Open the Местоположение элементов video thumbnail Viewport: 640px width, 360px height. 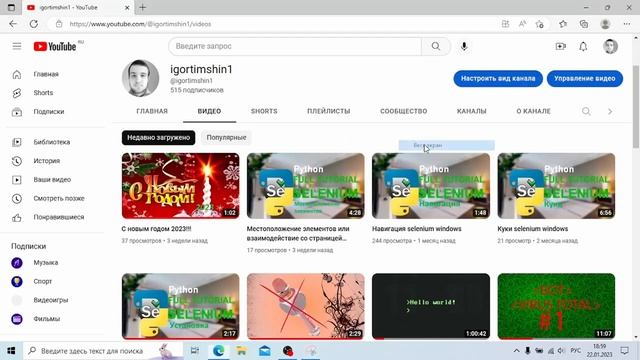coord(306,186)
